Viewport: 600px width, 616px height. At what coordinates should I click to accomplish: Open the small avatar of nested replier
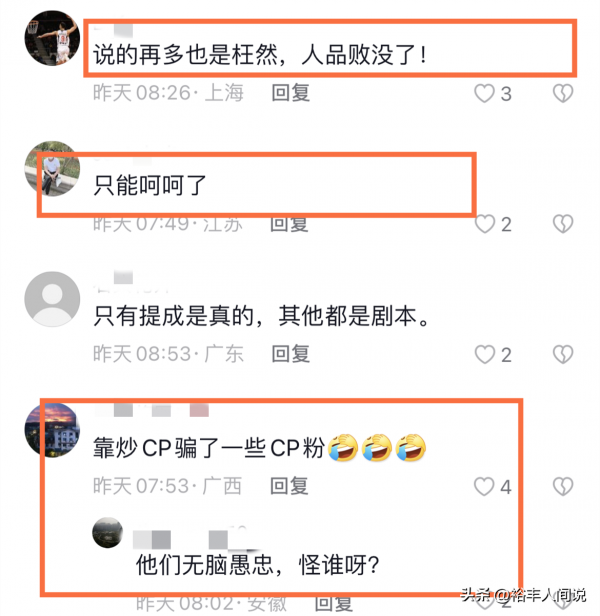(108, 533)
